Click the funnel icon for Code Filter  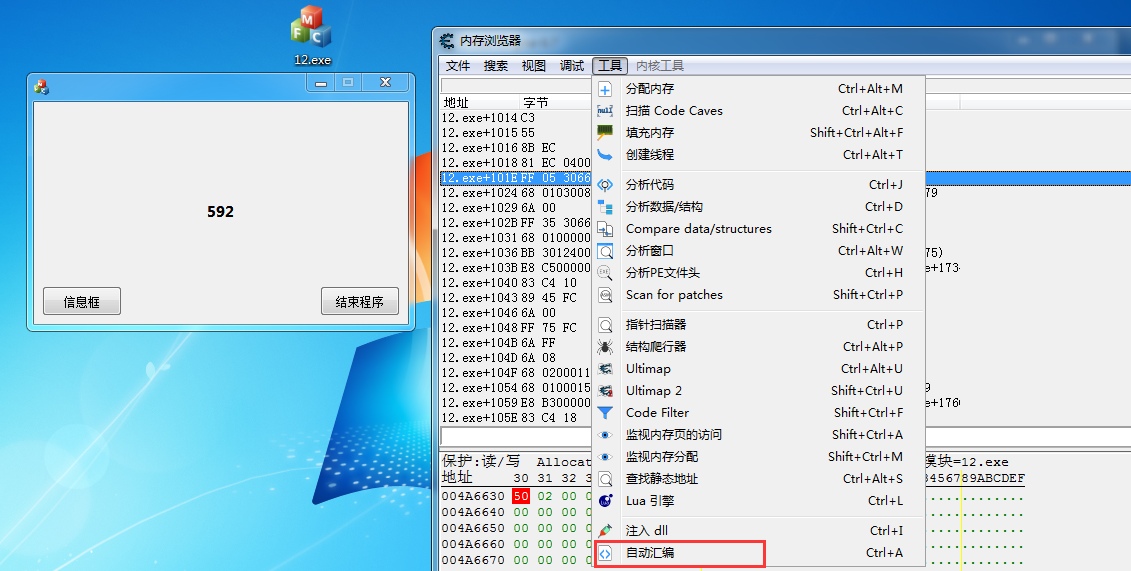coord(605,413)
